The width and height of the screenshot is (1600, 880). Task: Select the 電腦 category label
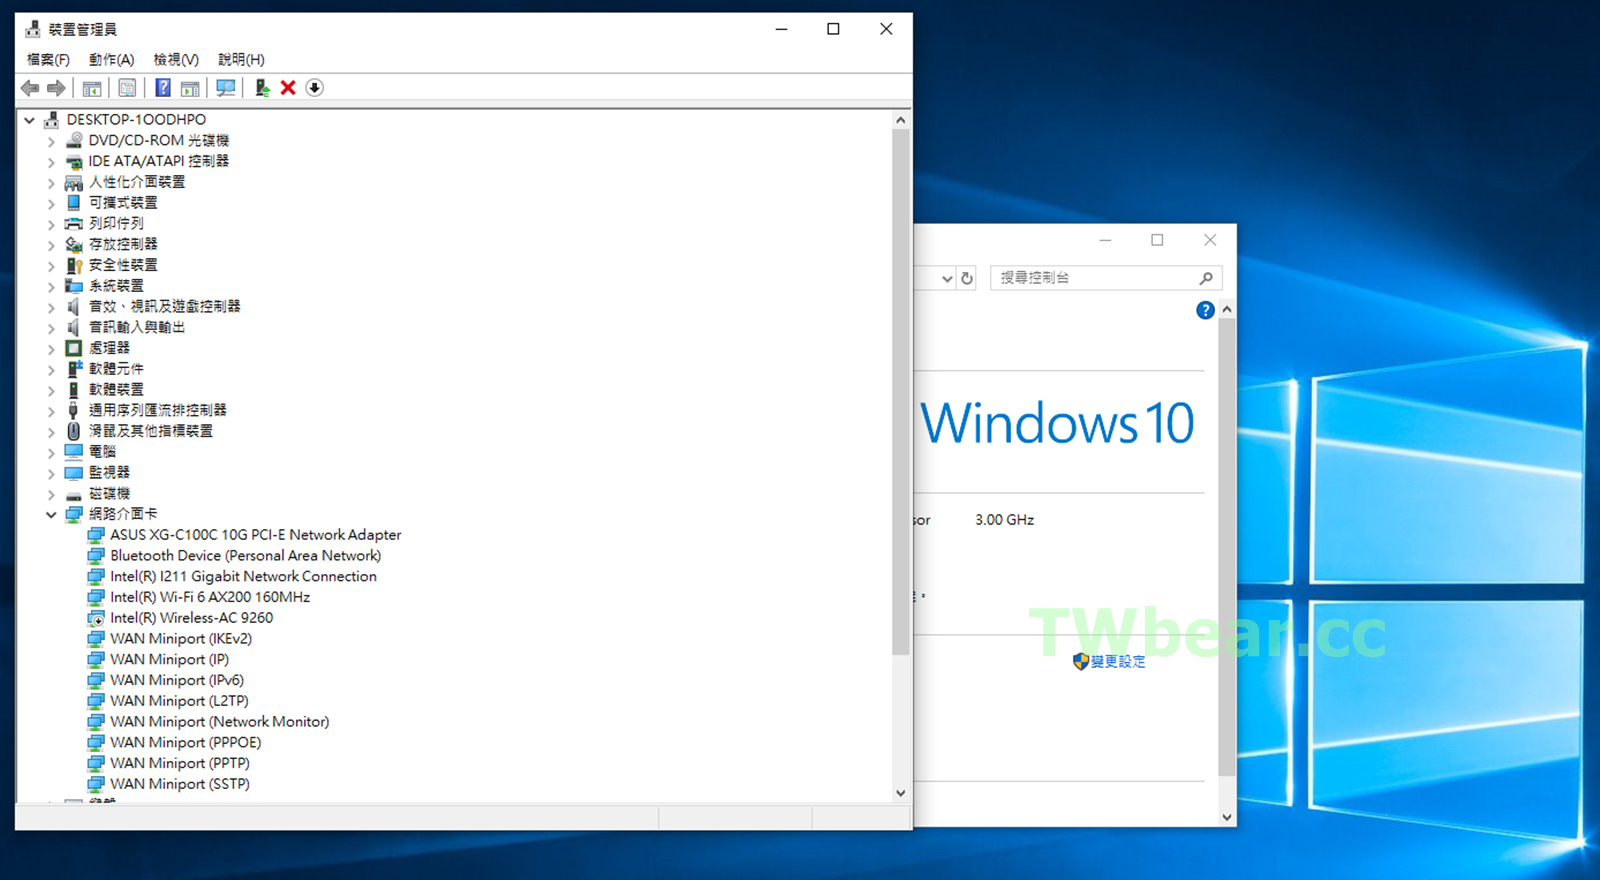(102, 452)
